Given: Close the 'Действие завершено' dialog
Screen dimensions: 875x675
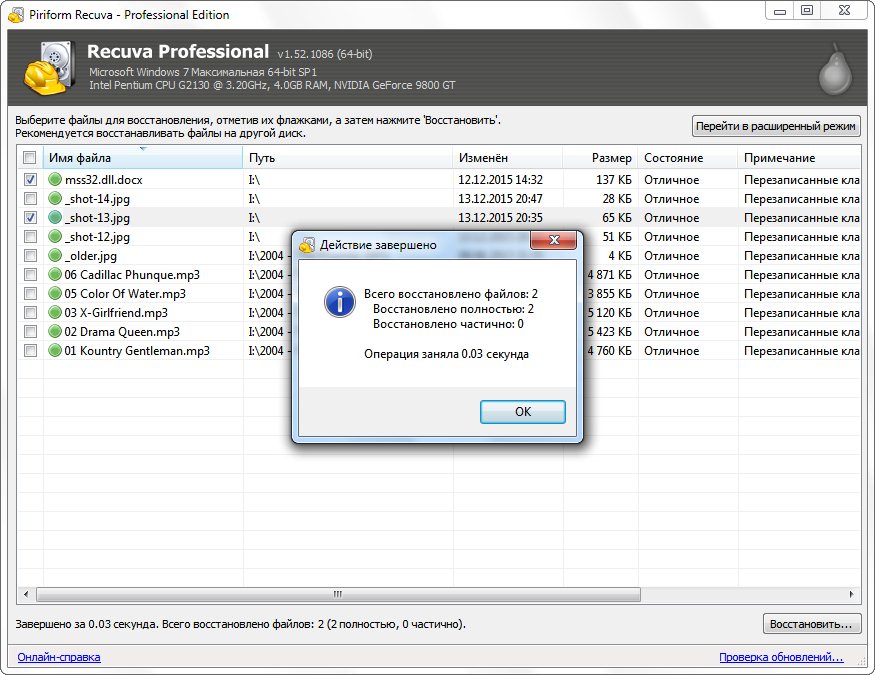Looking at the screenshot, I should pos(554,240).
